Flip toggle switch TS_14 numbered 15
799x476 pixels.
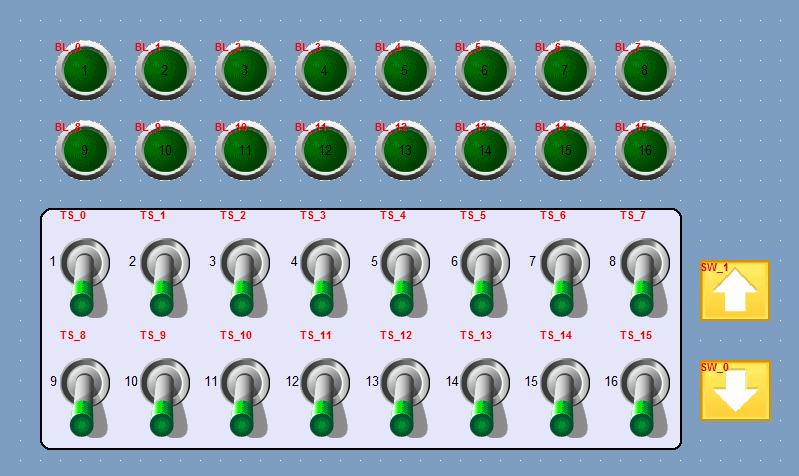point(564,398)
